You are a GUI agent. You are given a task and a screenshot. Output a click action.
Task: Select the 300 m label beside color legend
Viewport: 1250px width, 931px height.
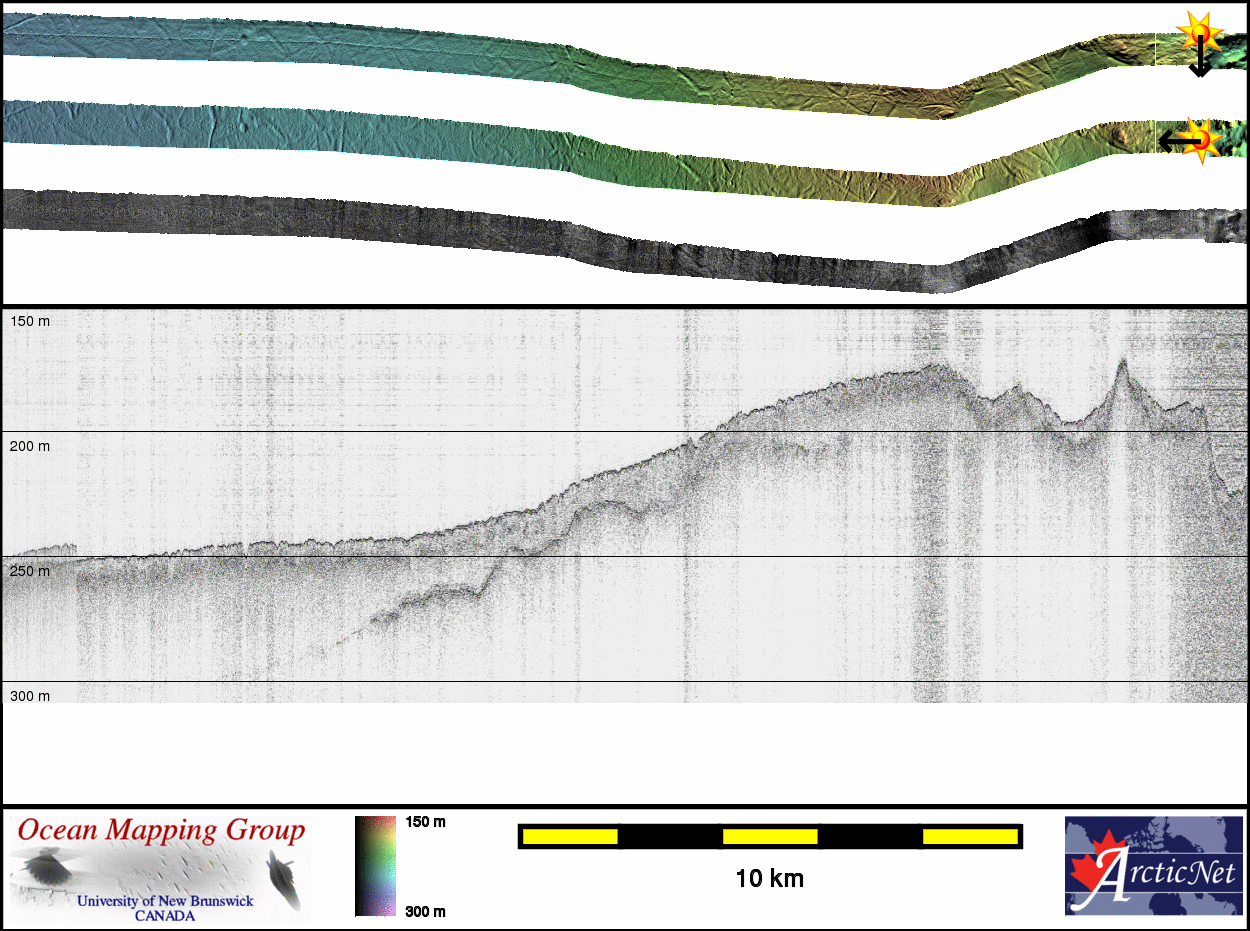click(x=425, y=910)
